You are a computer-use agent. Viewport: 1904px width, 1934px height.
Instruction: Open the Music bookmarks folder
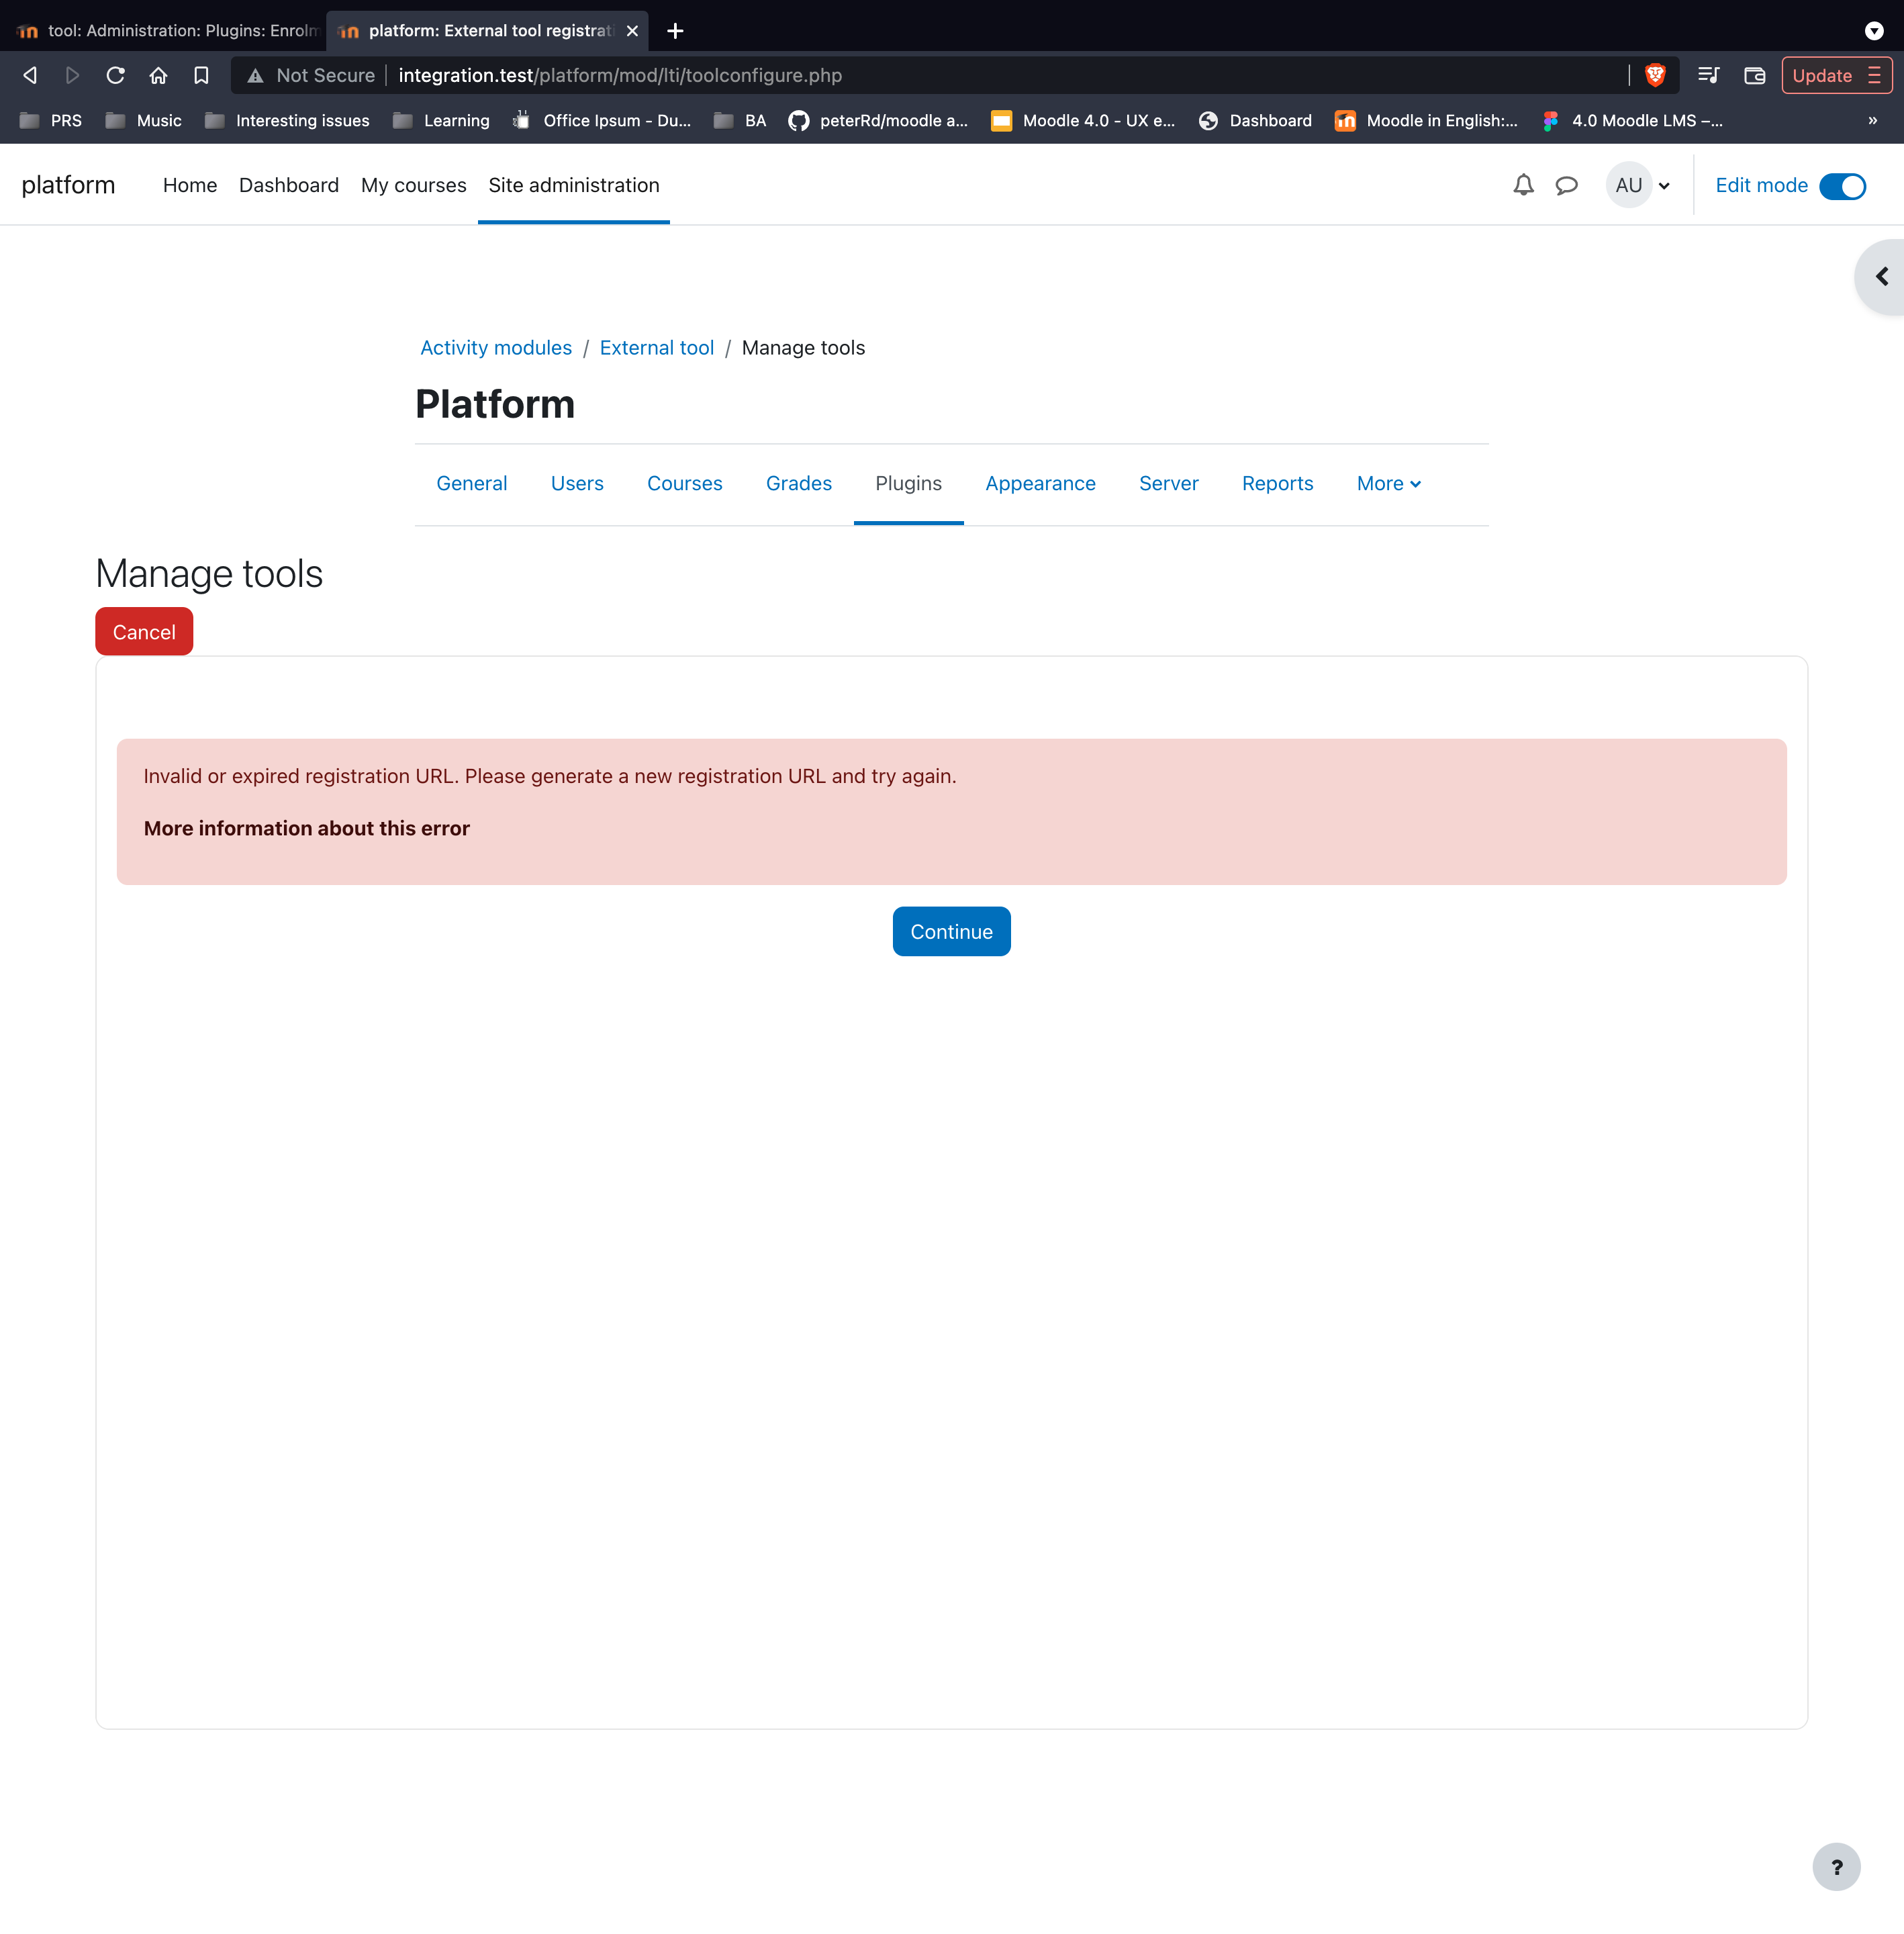pyautogui.click(x=144, y=120)
